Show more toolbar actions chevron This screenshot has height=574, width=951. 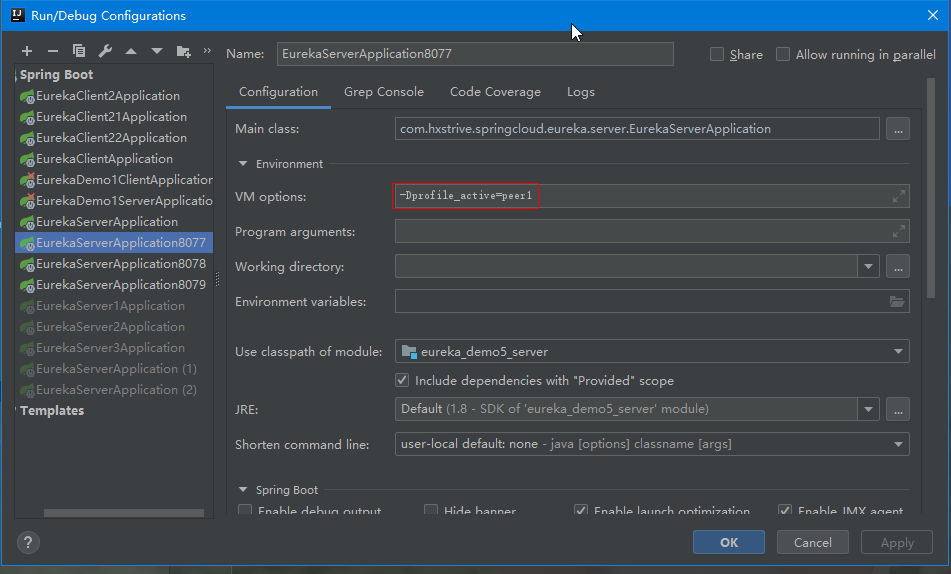207,51
